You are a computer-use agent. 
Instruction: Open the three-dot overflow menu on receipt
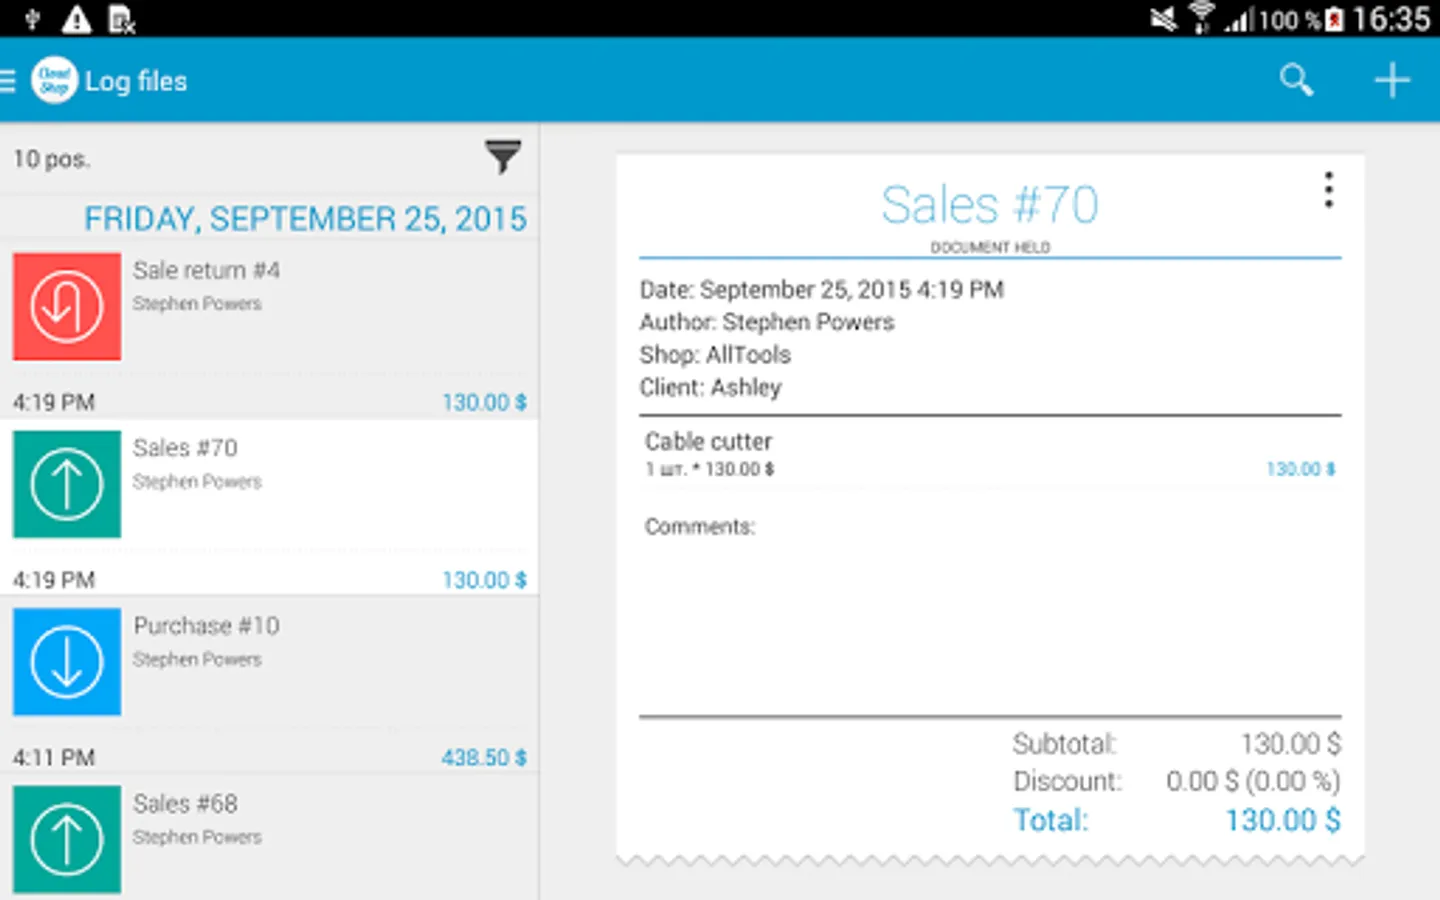1328,190
